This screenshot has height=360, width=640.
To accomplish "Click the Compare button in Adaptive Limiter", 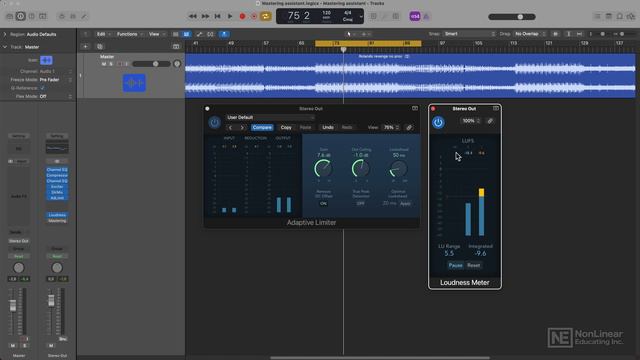I will [x=262, y=127].
